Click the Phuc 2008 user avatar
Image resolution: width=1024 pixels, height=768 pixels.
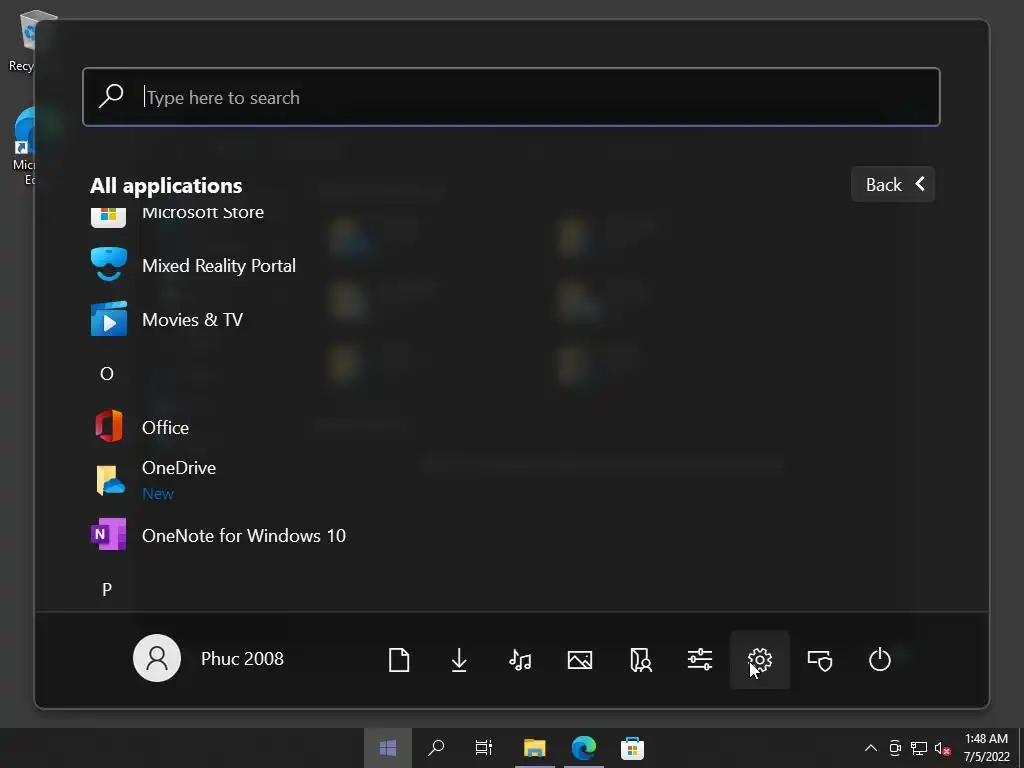coord(157,658)
